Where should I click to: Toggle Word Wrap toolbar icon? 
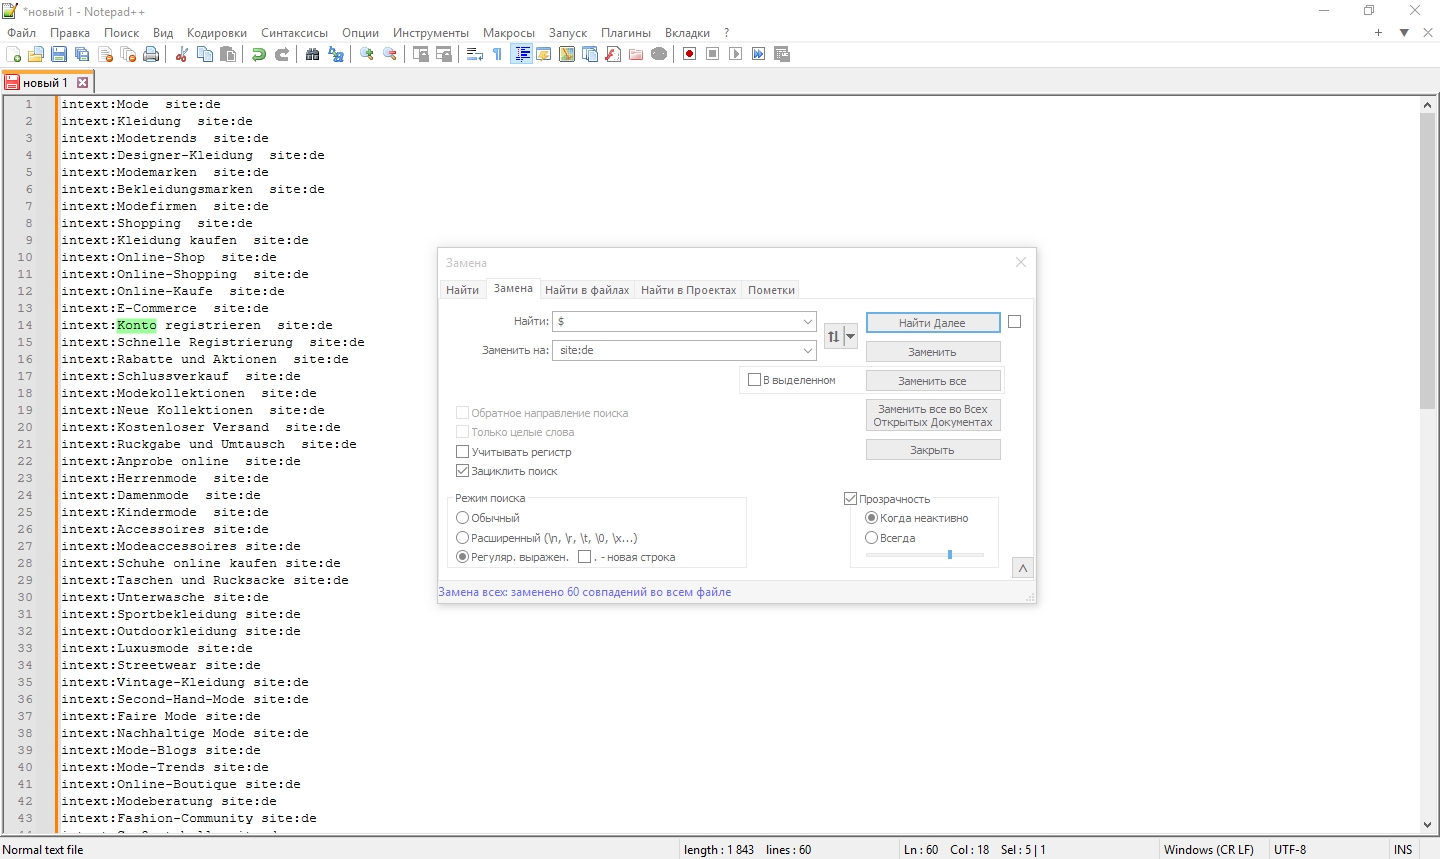(475, 54)
